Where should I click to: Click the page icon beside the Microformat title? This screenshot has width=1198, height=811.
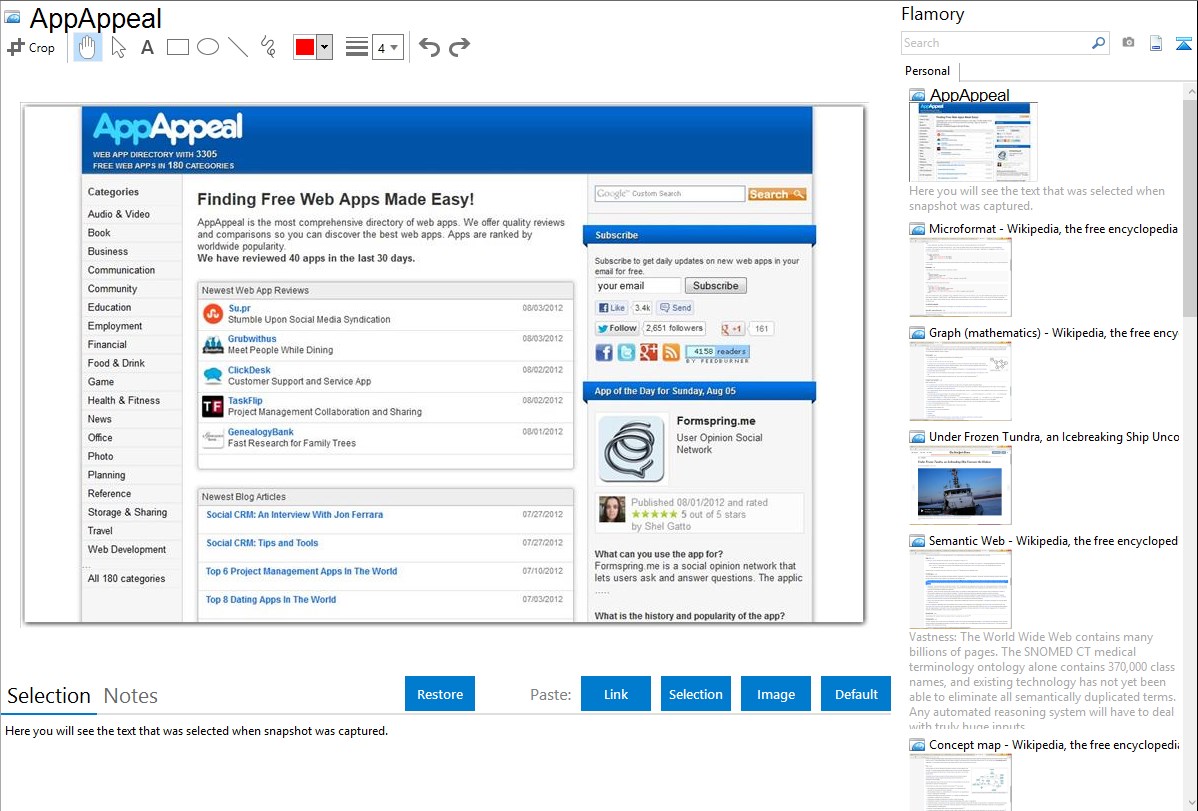pos(917,229)
